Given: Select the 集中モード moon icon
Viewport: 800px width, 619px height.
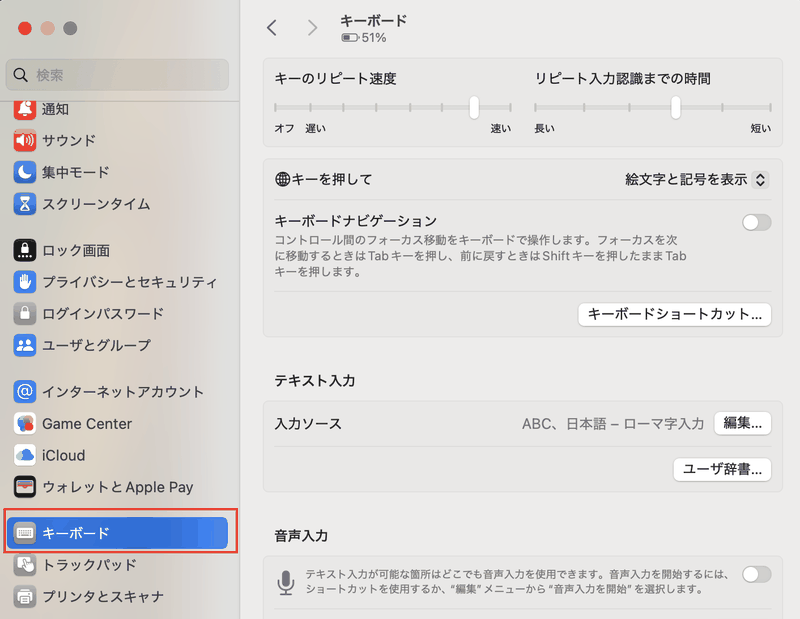Looking at the screenshot, I should click(24, 172).
